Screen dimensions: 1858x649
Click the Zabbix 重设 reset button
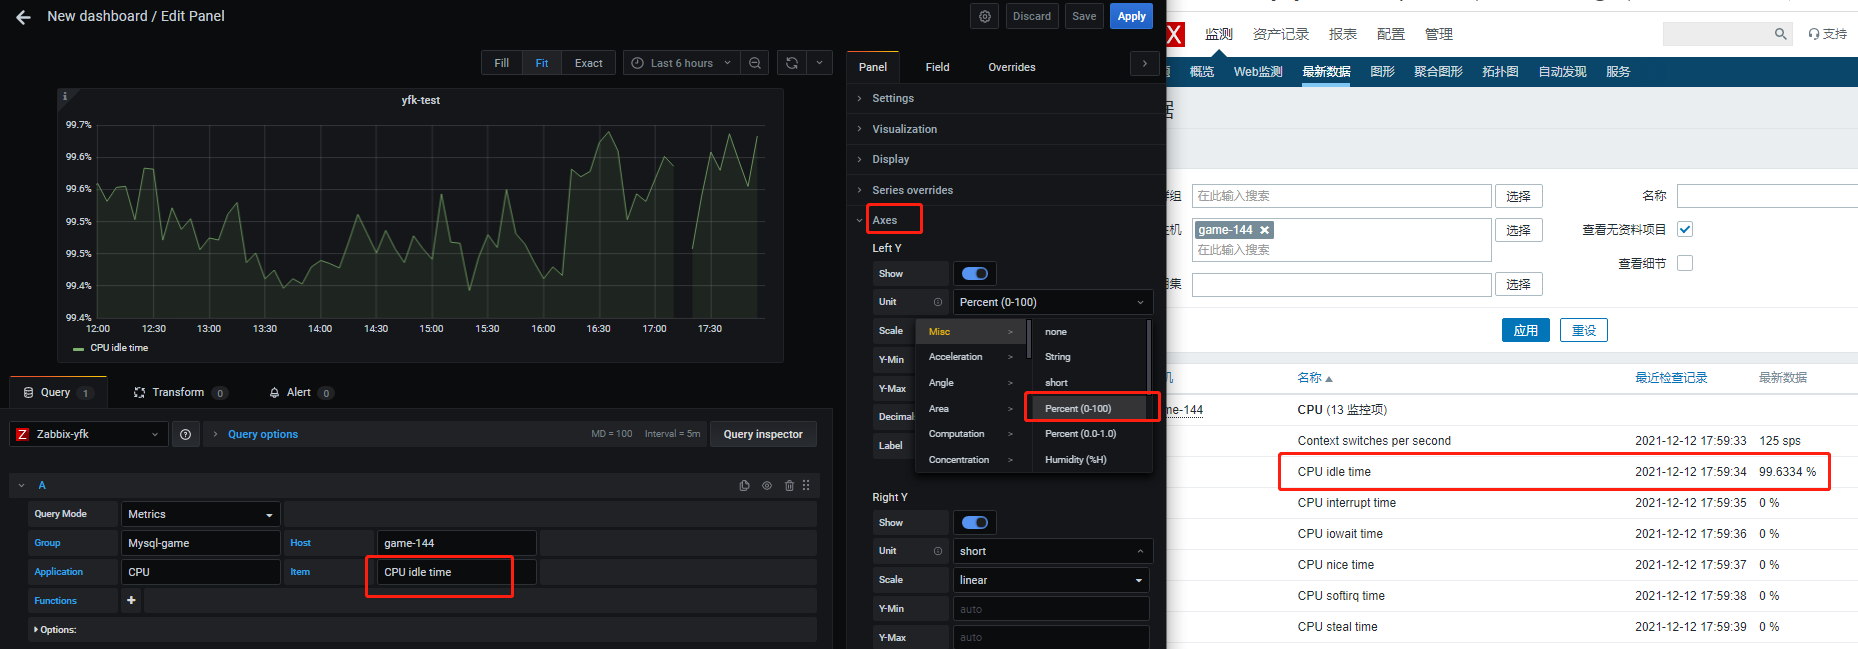click(1584, 330)
